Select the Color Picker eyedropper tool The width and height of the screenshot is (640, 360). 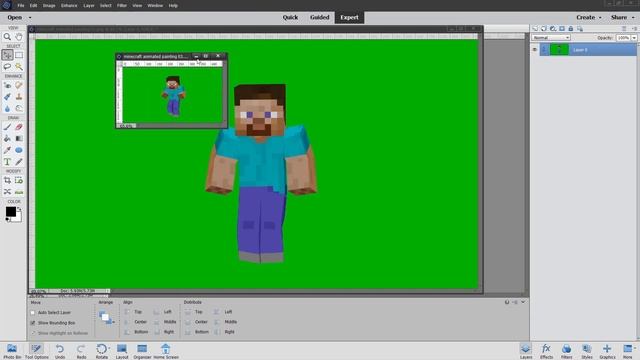(x=7, y=150)
